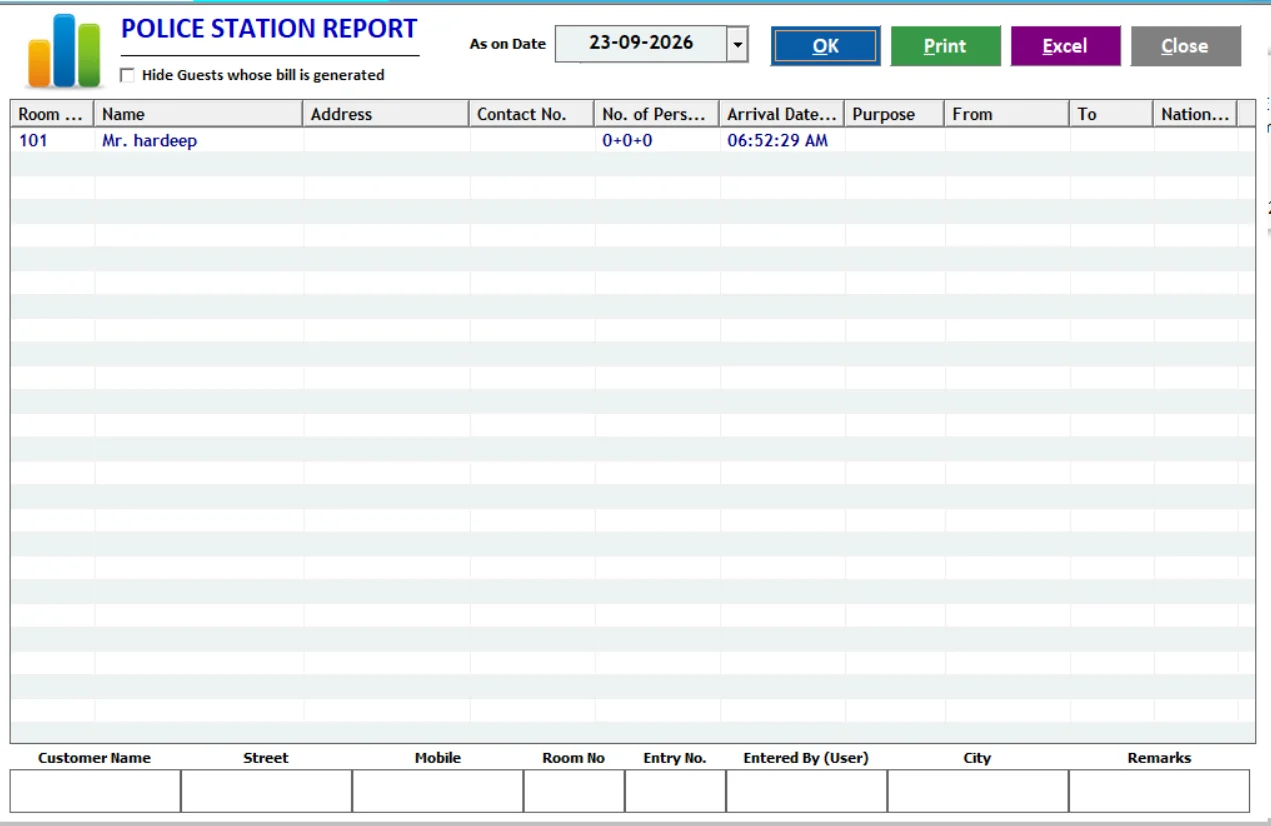This screenshot has width=1271, height=826.
Task: Focus the Remarks filter field
Action: [1159, 791]
